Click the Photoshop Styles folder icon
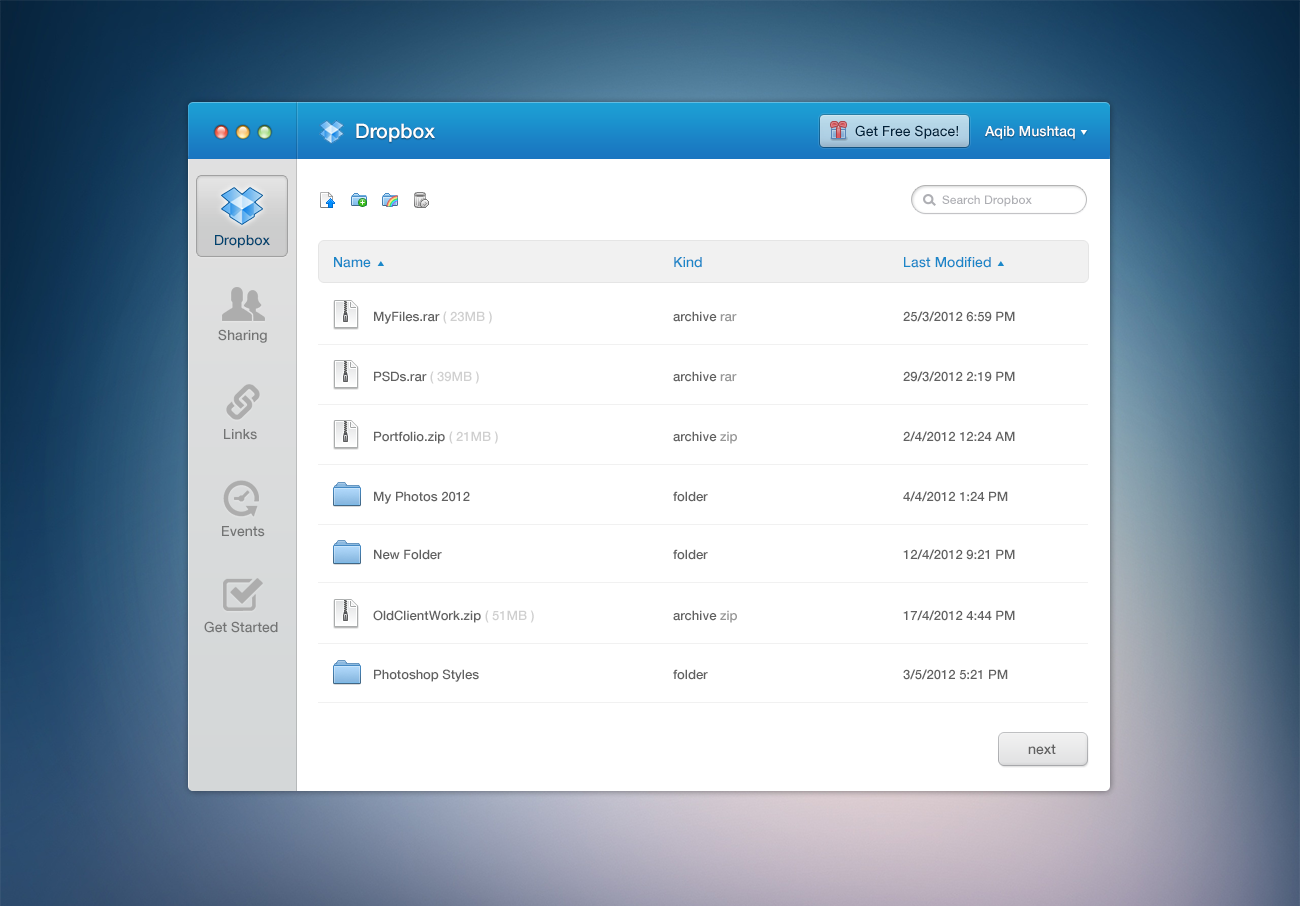Image resolution: width=1300 pixels, height=906 pixels. tap(347, 673)
